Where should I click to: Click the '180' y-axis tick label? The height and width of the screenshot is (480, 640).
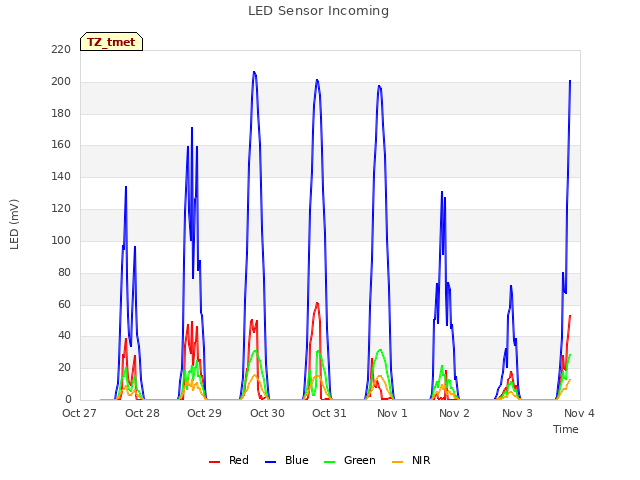61,113
